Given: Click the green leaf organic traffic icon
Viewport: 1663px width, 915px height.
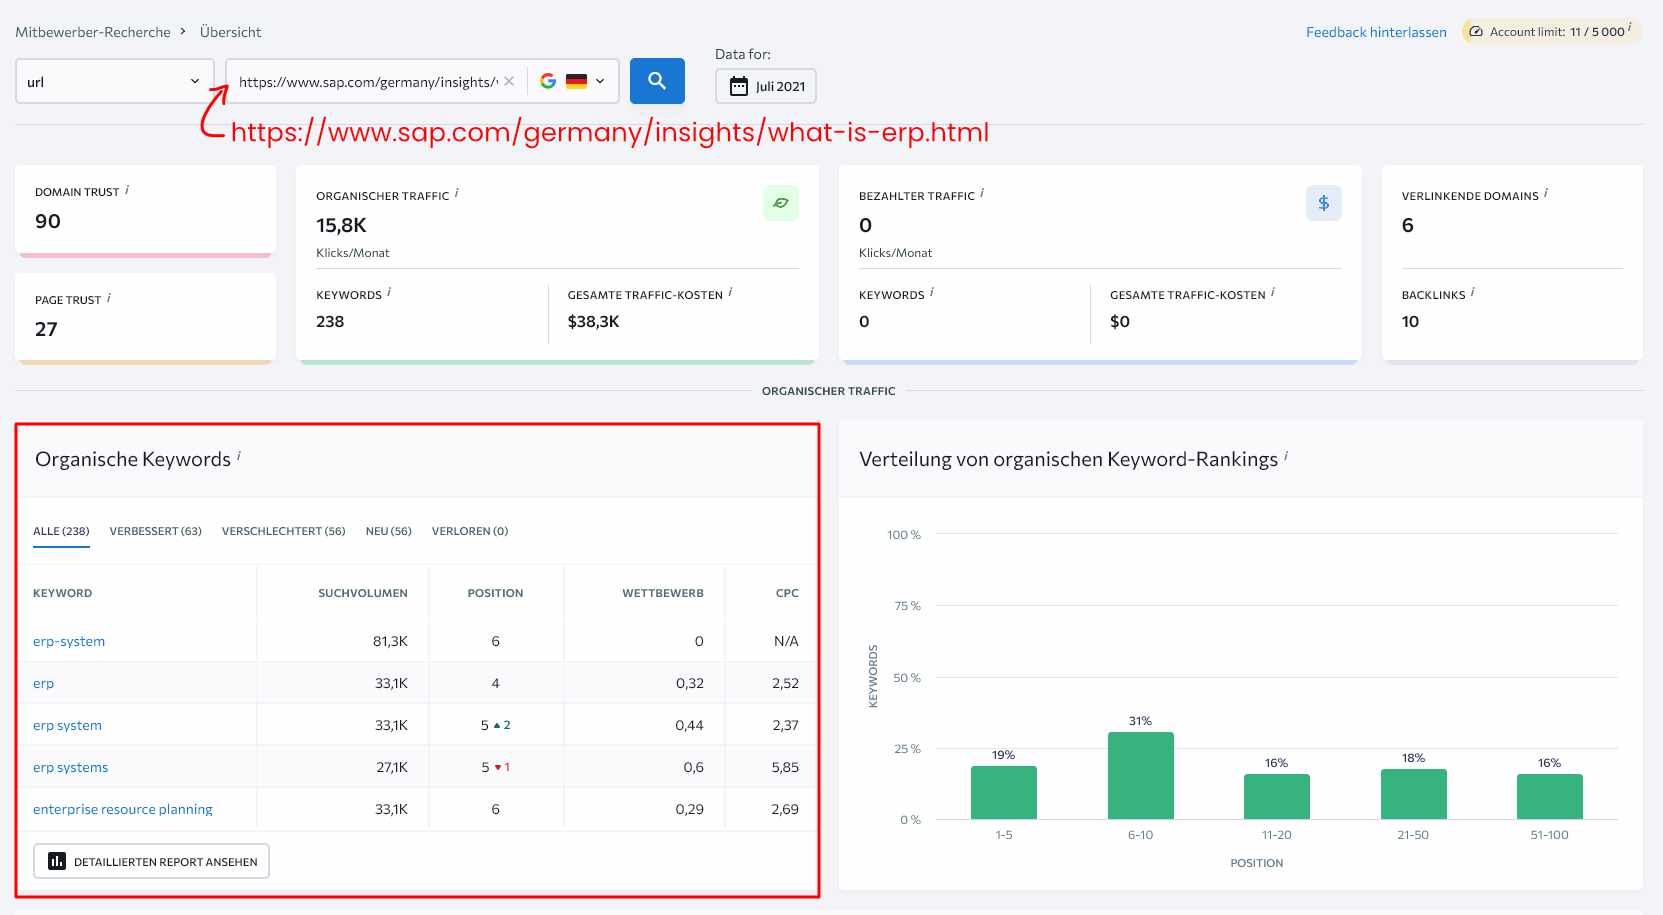Looking at the screenshot, I should point(781,203).
